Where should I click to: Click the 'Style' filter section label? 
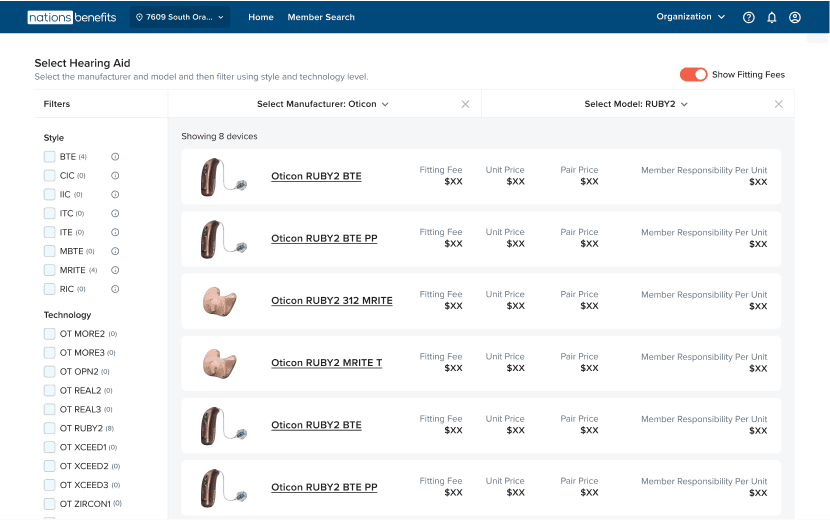53,138
